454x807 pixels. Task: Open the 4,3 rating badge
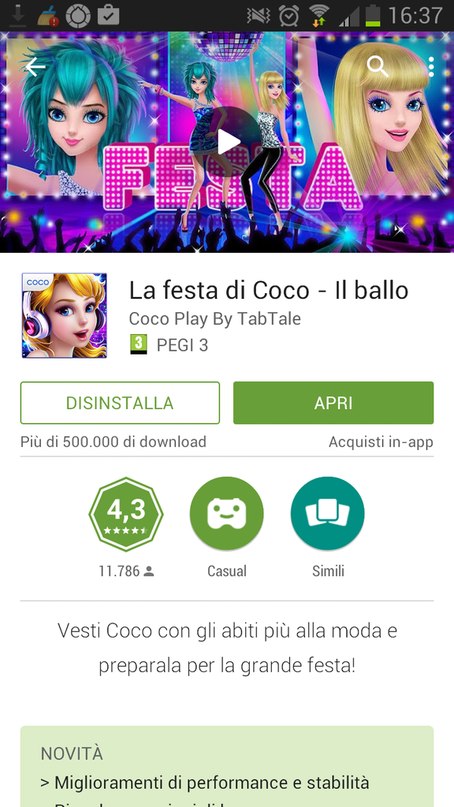(x=126, y=514)
